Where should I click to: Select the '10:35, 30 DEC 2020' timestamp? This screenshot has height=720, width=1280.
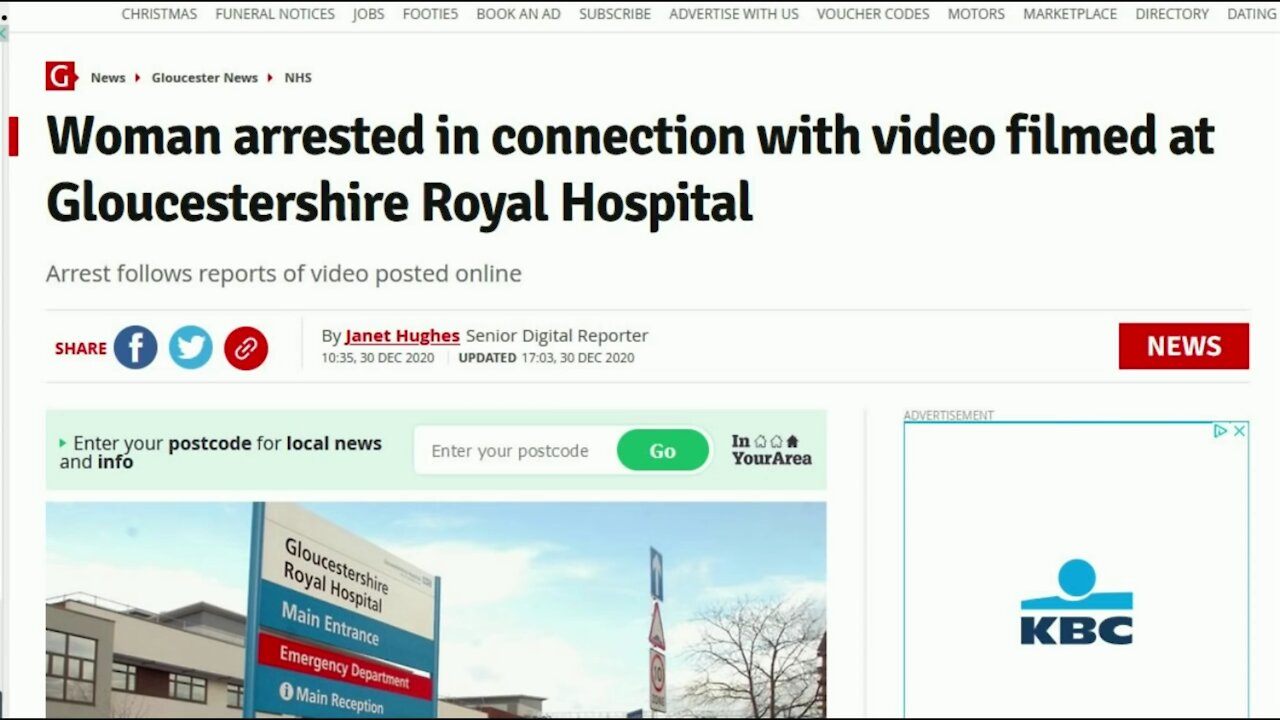click(378, 358)
